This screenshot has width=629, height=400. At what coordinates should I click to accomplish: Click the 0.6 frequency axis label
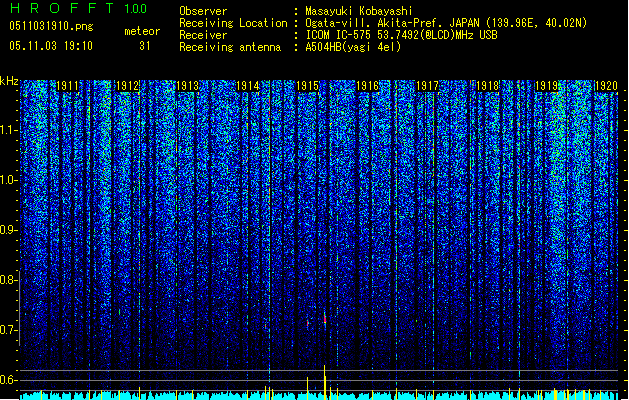(x=8, y=380)
